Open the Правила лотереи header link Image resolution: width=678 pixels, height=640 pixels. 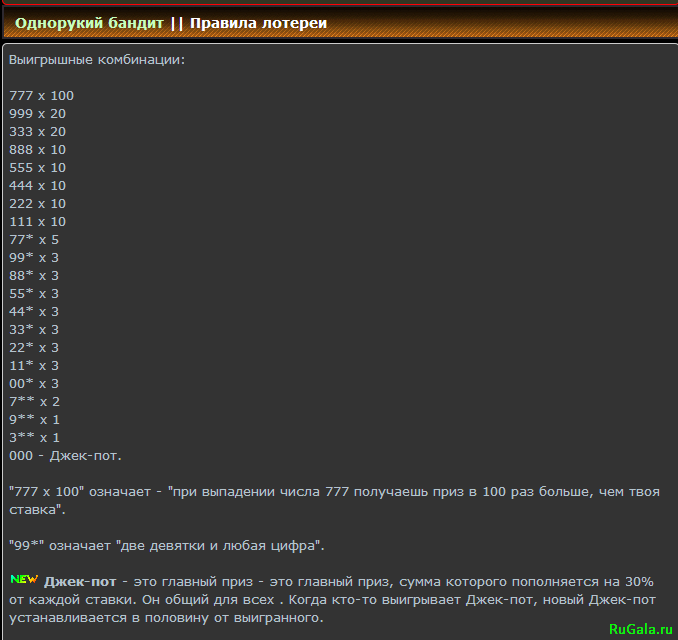pos(258,23)
